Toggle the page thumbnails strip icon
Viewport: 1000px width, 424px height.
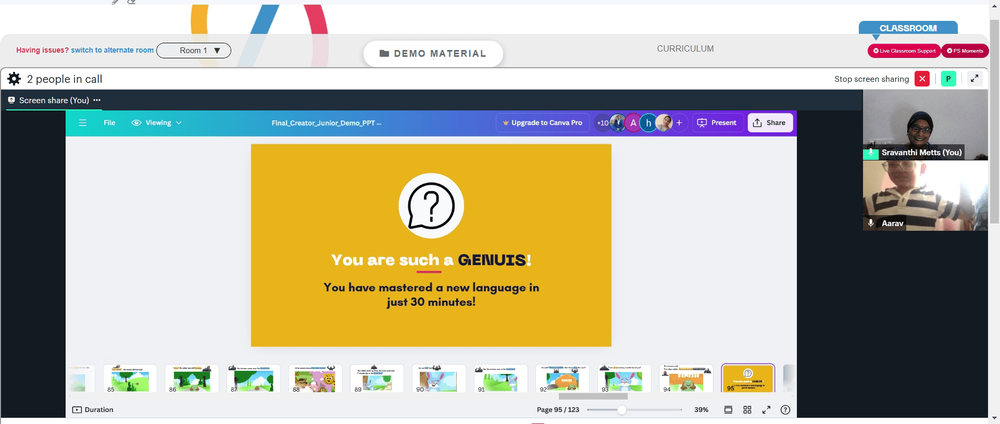(728, 410)
